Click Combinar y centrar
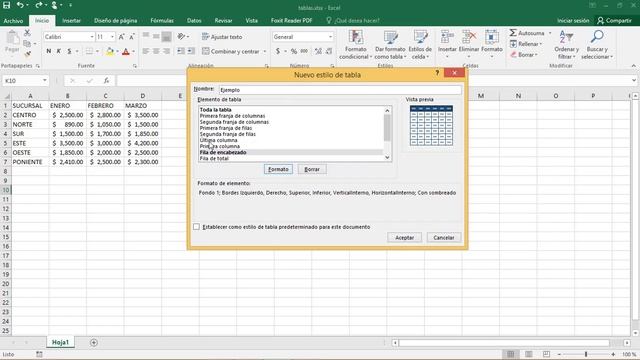The height and width of the screenshot is (360, 640). pyautogui.click(x=231, y=51)
